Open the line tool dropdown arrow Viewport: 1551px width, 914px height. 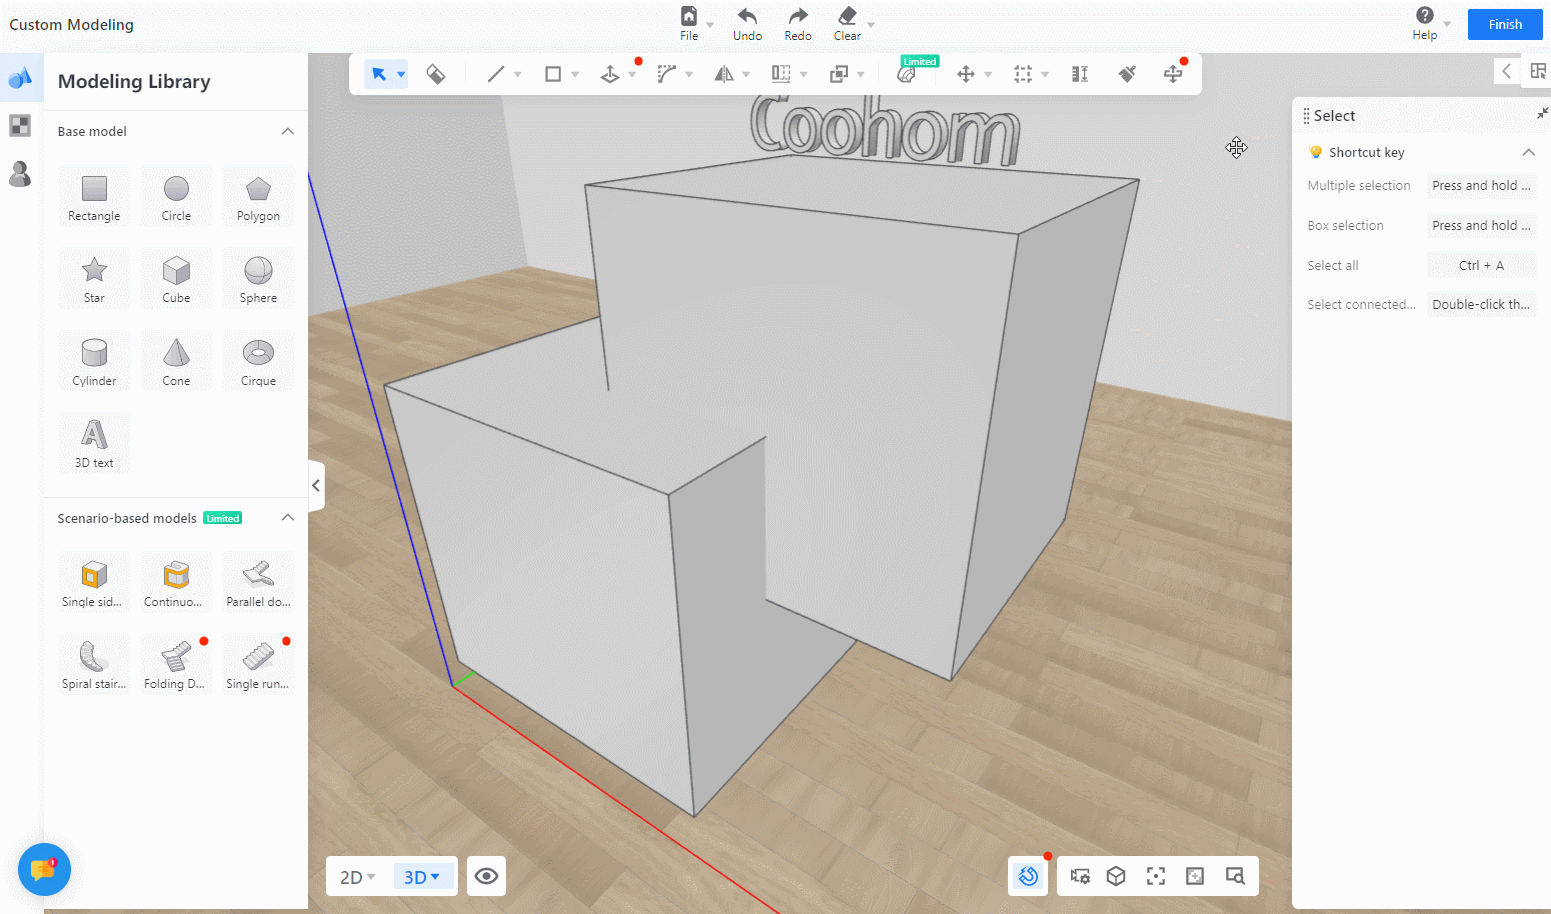click(517, 75)
